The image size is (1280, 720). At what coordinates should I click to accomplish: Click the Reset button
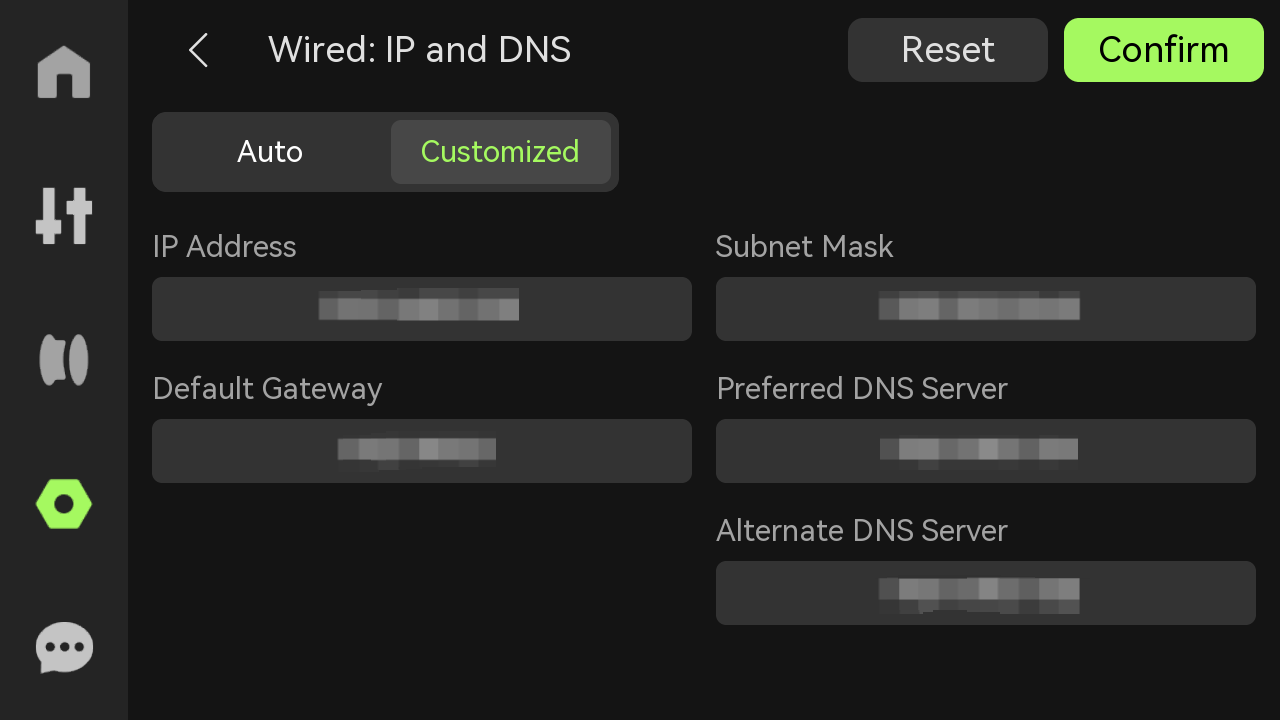(948, 50)
